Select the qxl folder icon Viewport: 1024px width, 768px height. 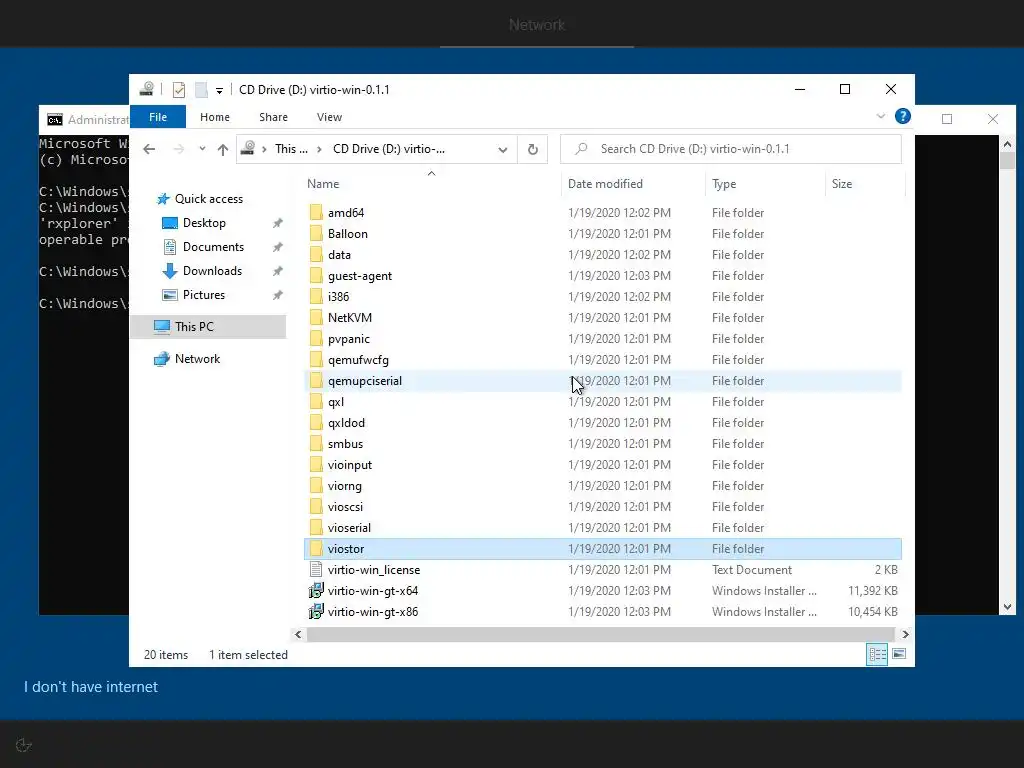(316, 402)
